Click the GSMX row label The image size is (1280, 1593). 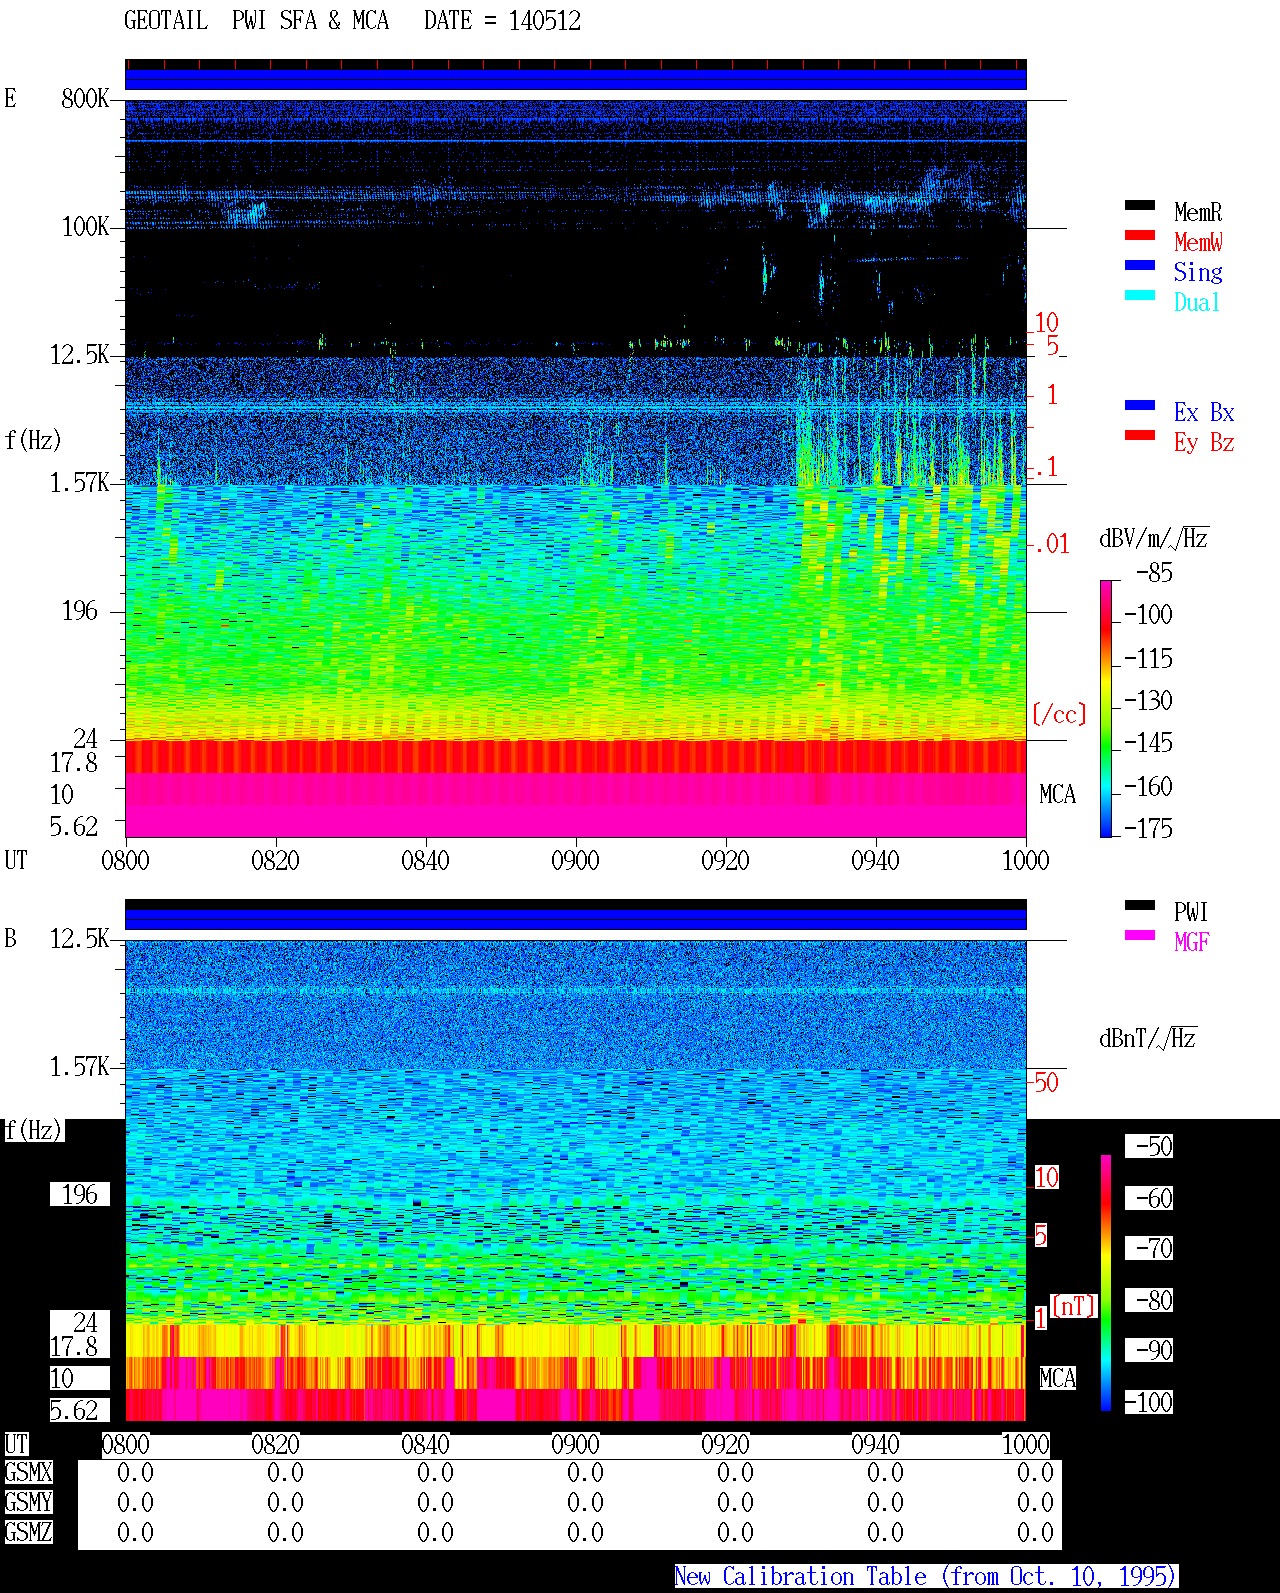tap(28, 1472)
